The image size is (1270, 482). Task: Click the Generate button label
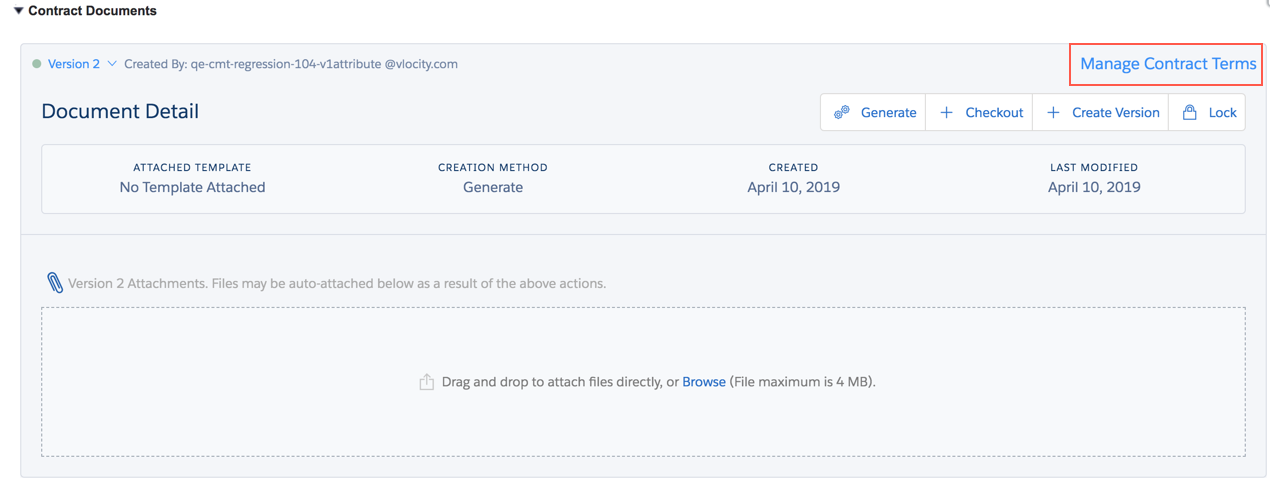coord(888,112)
